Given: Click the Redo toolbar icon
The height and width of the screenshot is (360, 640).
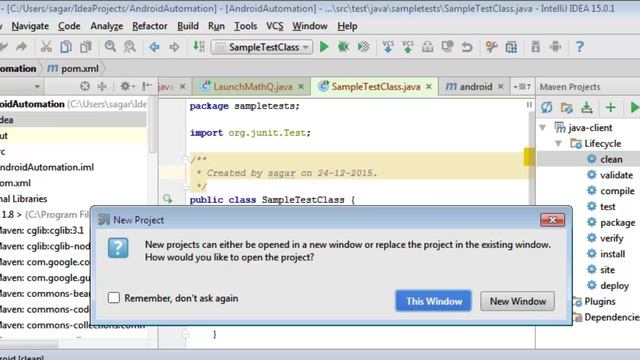Looking at the screenshot, I should pyautogui.click(x=22, y=47).
